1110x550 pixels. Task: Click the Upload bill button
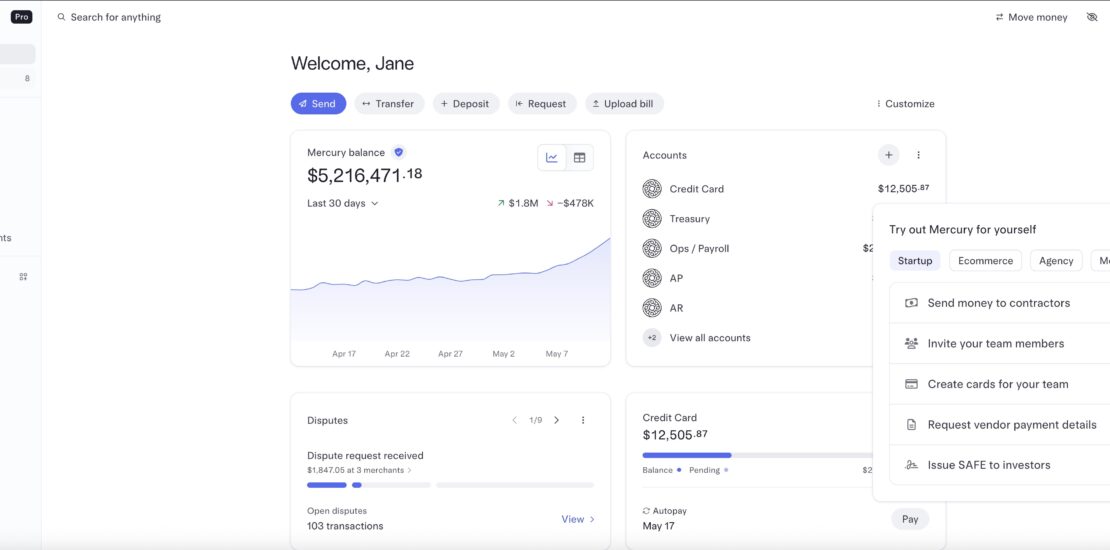click(624, 103)
